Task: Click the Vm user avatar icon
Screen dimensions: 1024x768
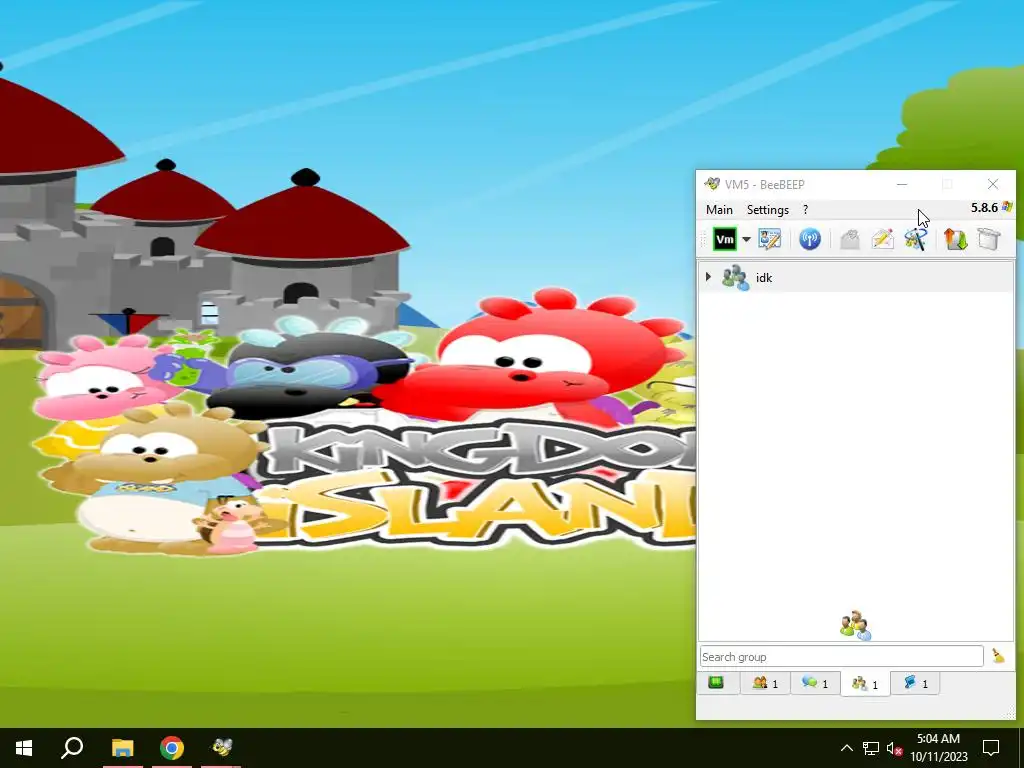Action: click(x=724, y=239)
